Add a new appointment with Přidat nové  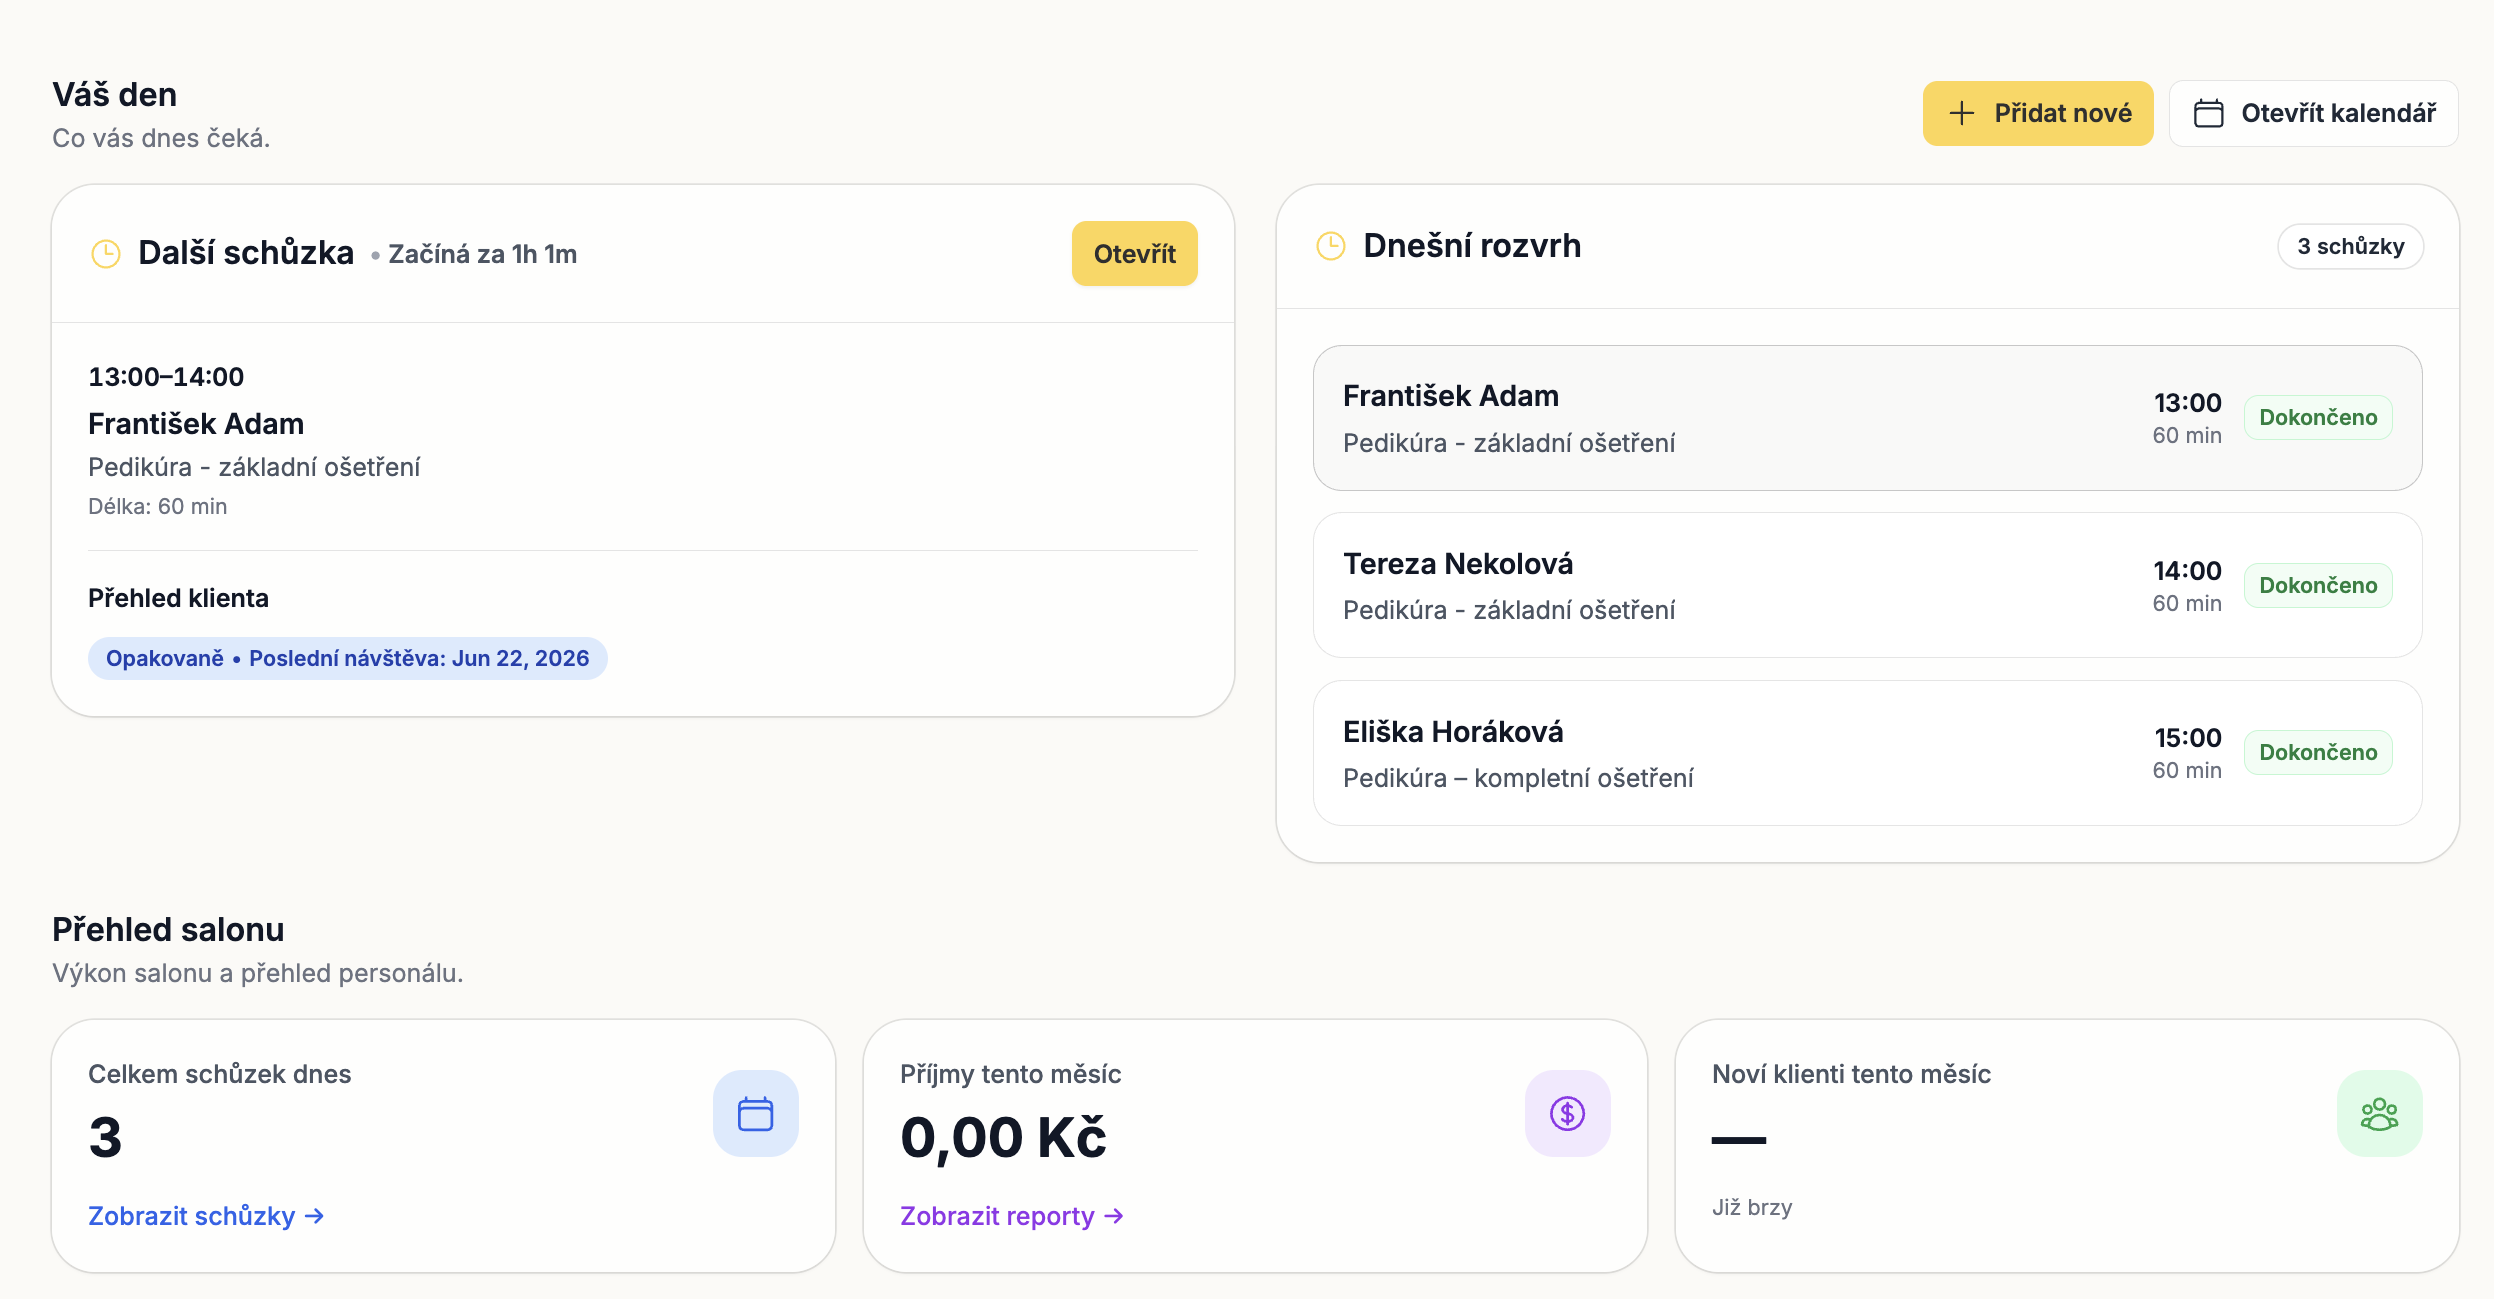2037,113
